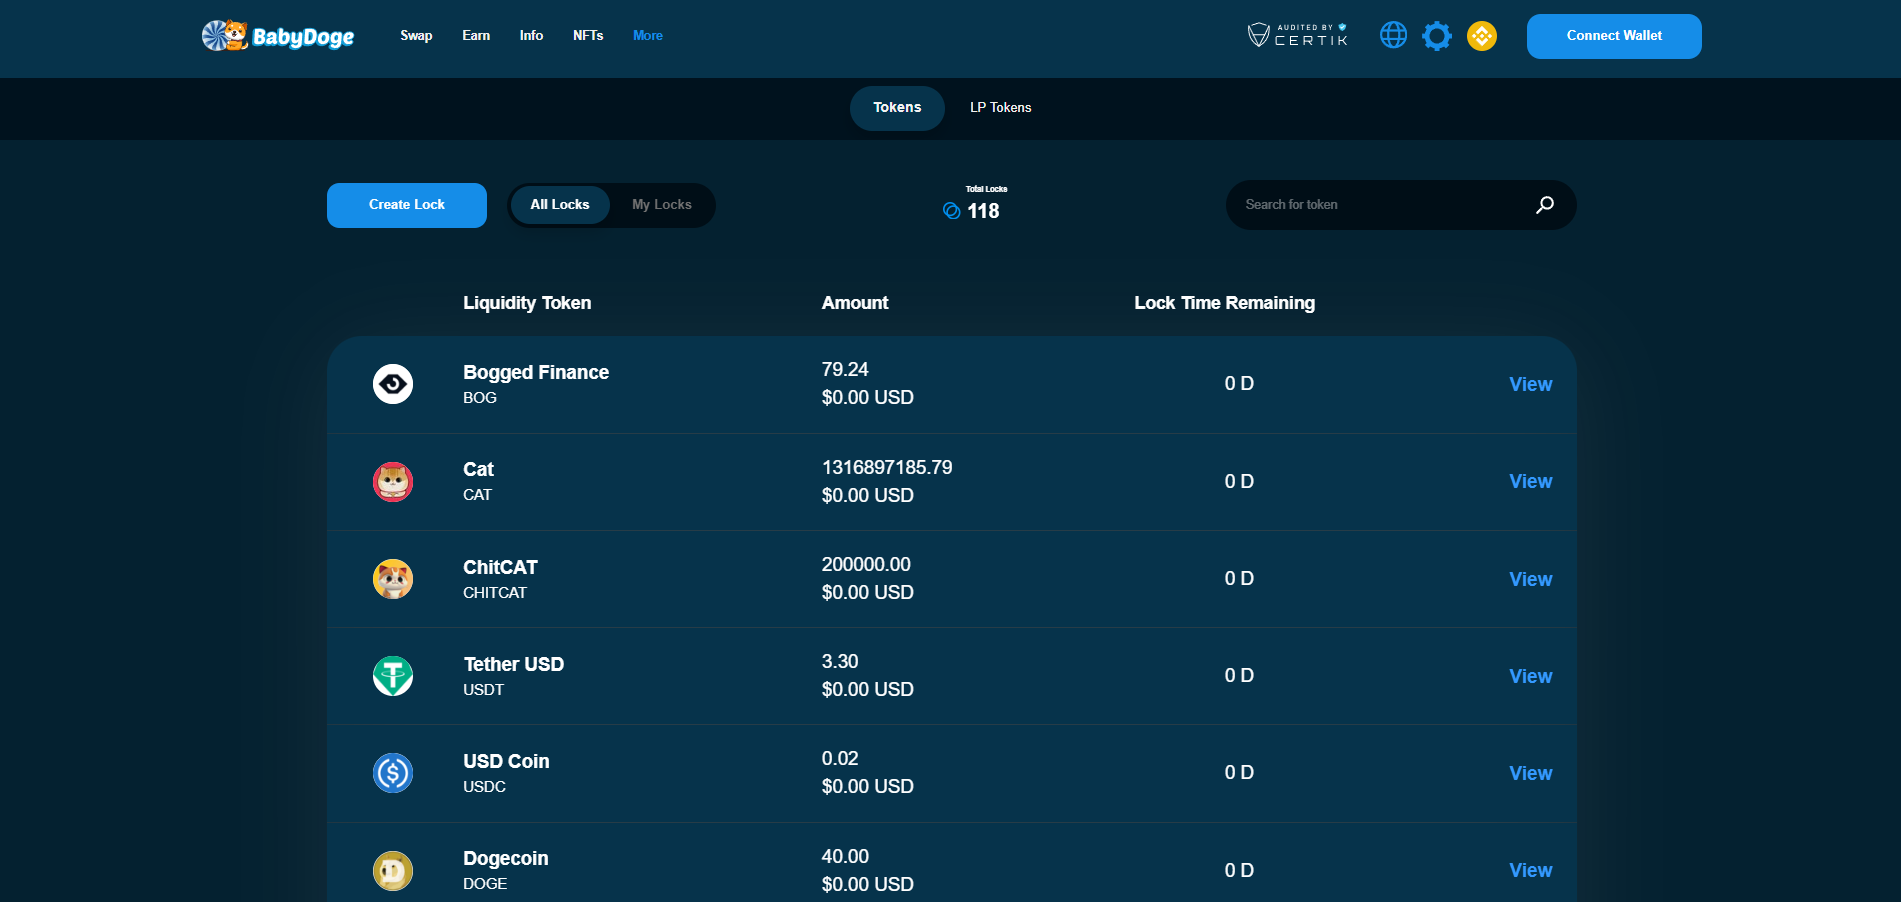
Task: Click the USD Coin token icon
Action: point(393,773)
